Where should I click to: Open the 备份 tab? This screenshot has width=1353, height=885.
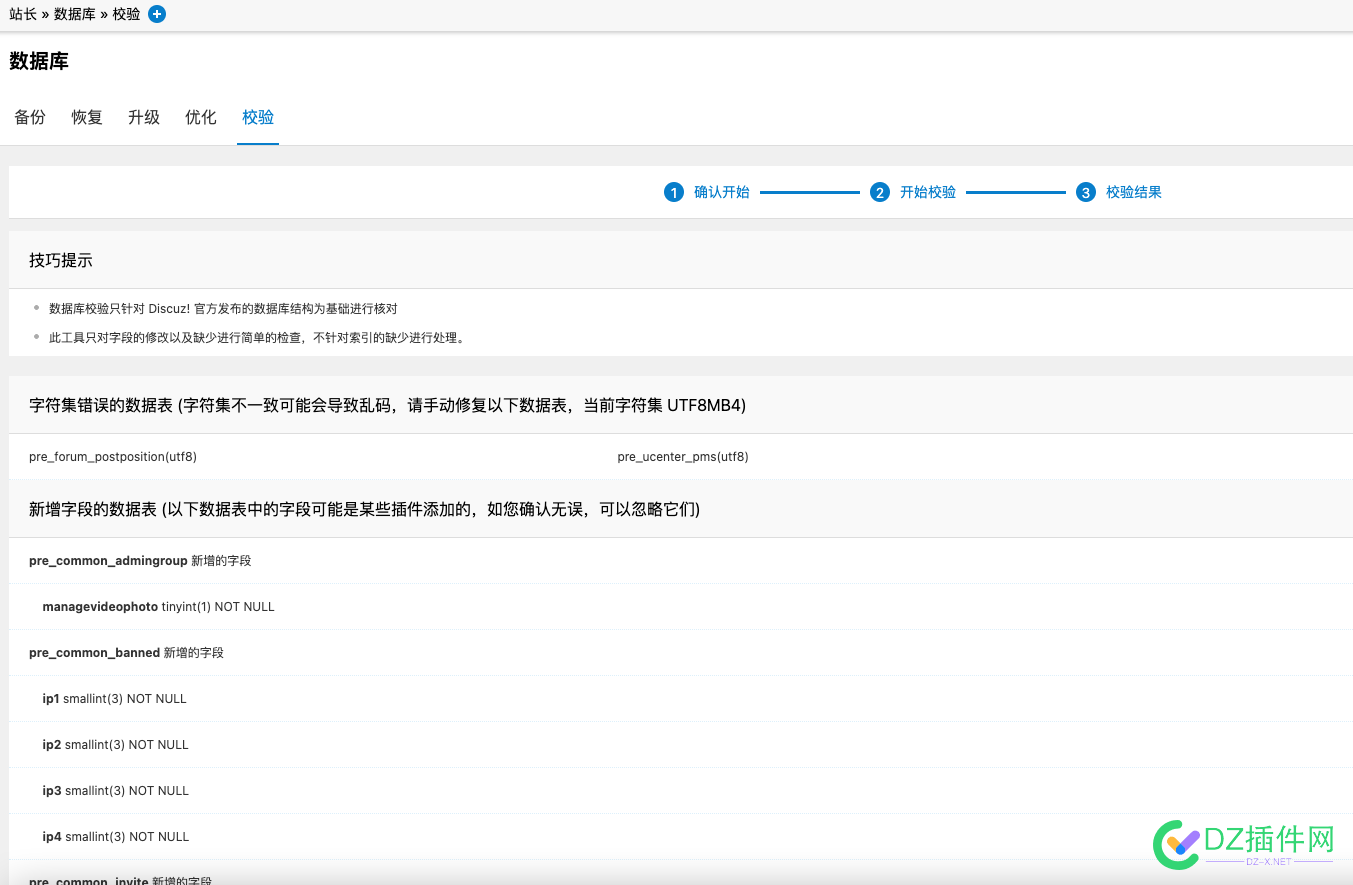tap(30, 117)
